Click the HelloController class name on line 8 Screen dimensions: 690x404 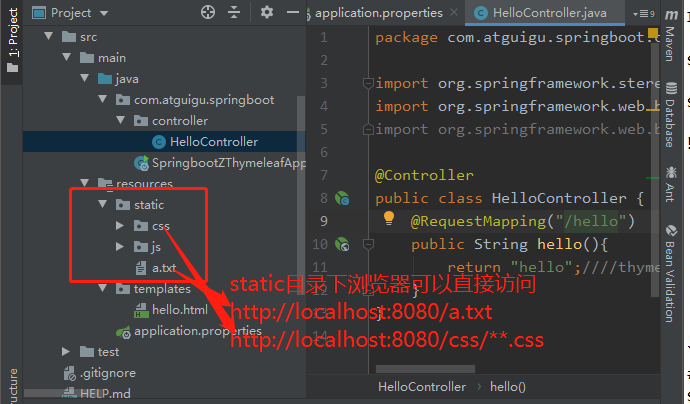point(559,198)
